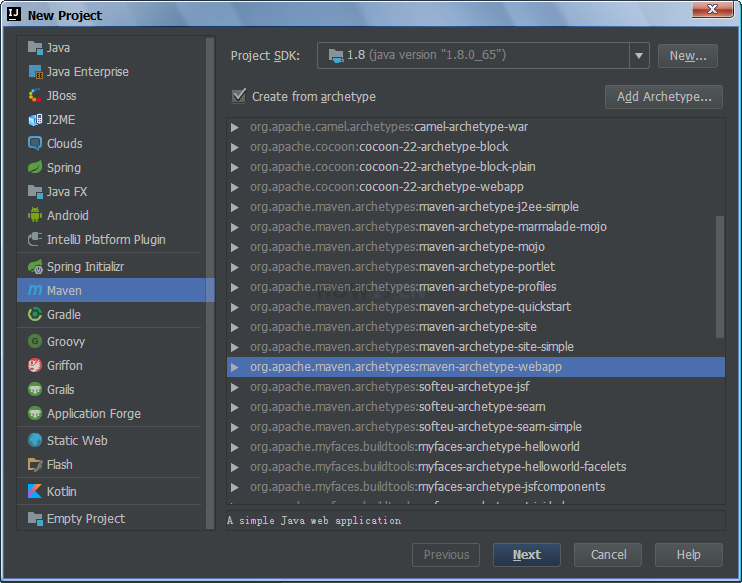The height and width of the screenshot is (583, 742).
Task: Choose Spring Initializr label in list
Action: [x=85, y=267]
